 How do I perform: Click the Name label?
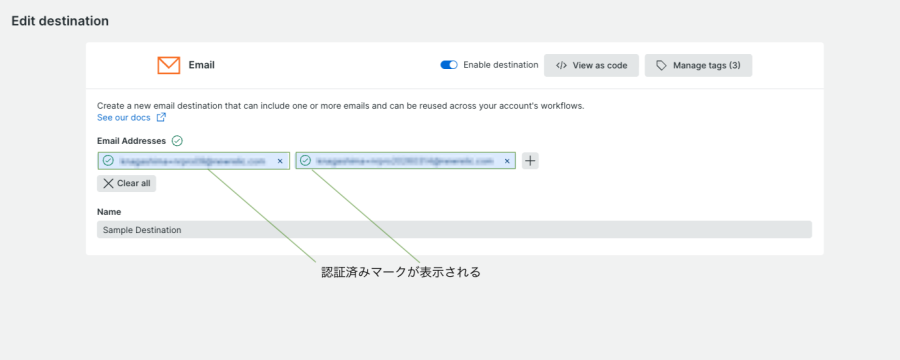[109, 212]
